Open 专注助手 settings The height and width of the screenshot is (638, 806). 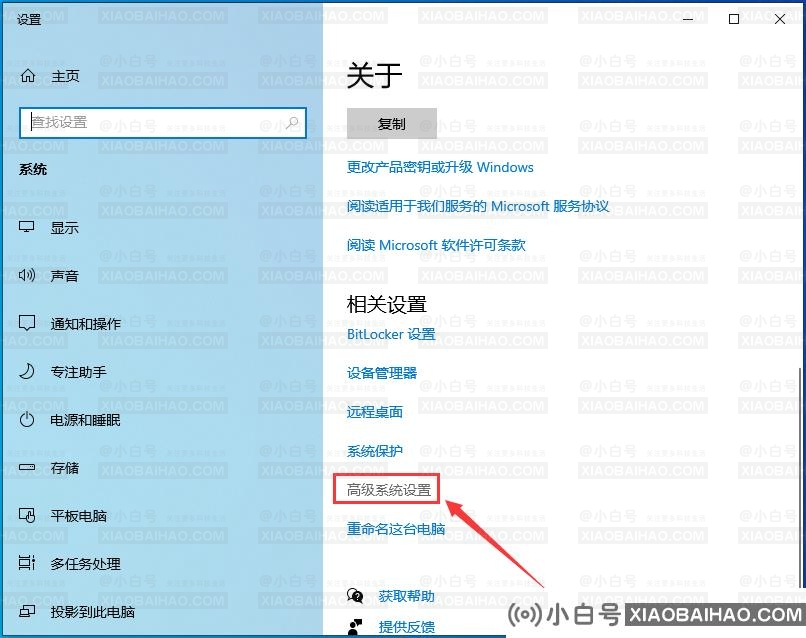click(x=78, y=372)
